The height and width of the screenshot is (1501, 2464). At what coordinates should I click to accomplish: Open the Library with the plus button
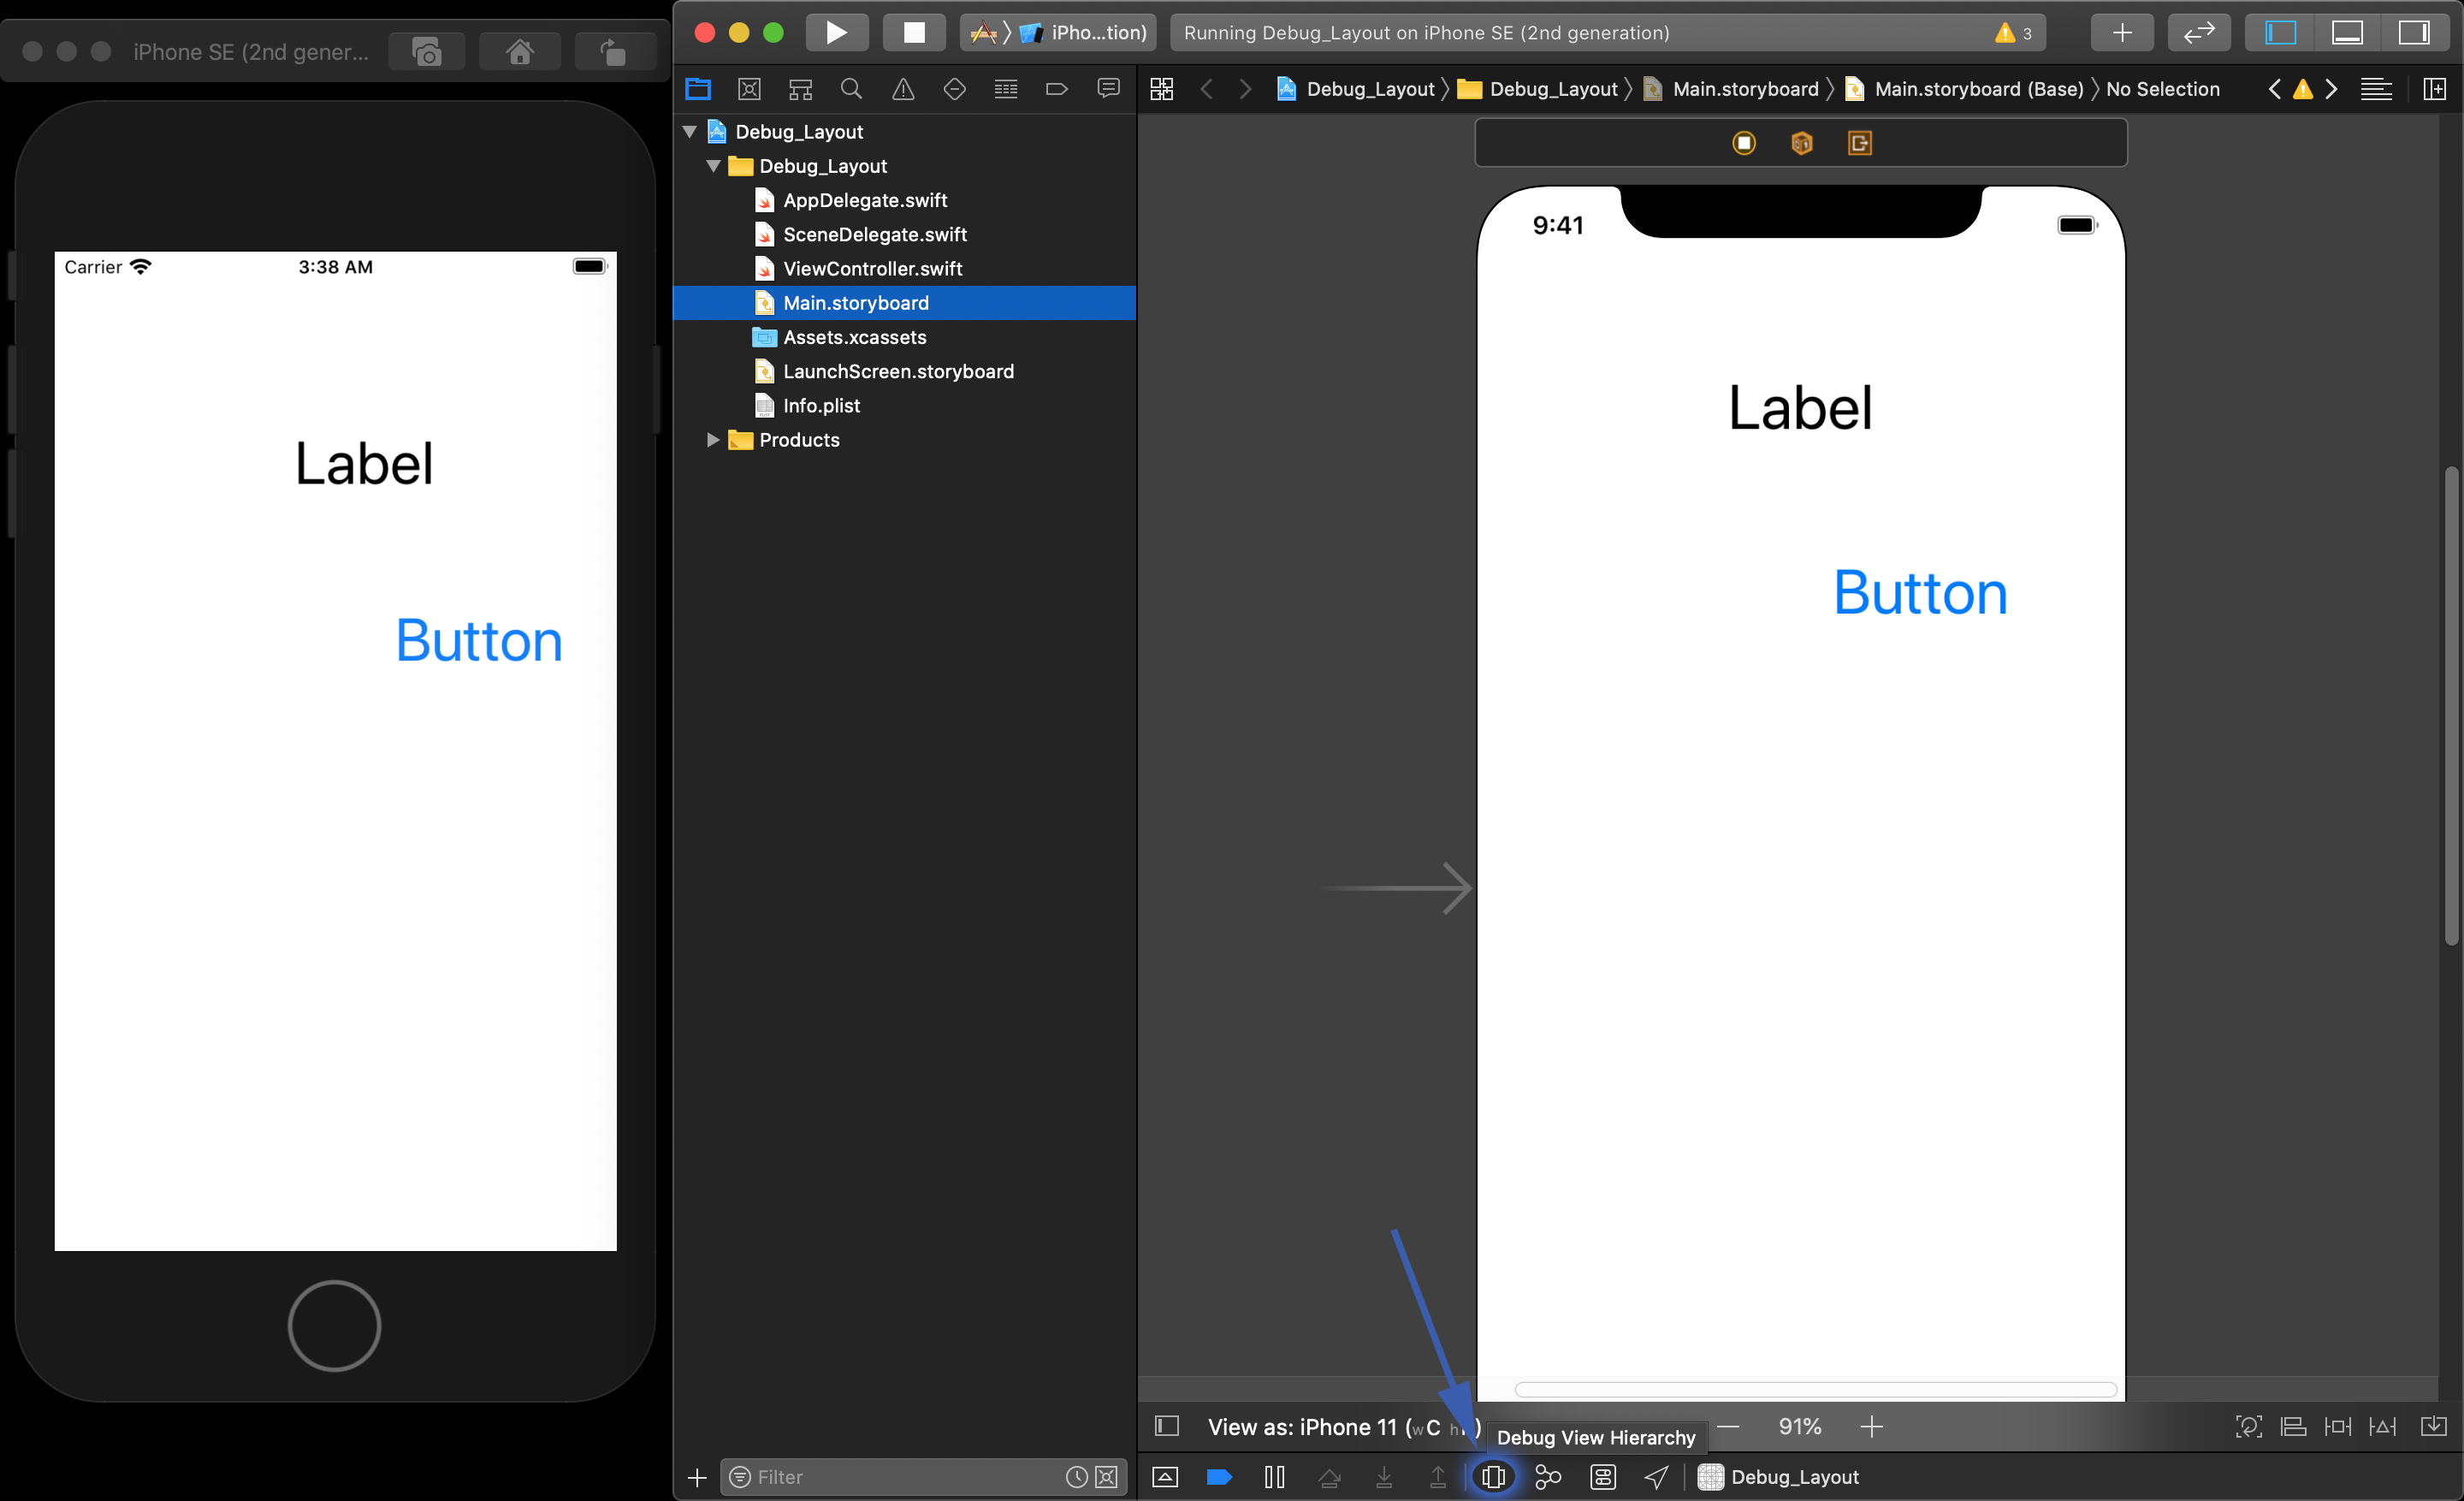[2122, 32]
